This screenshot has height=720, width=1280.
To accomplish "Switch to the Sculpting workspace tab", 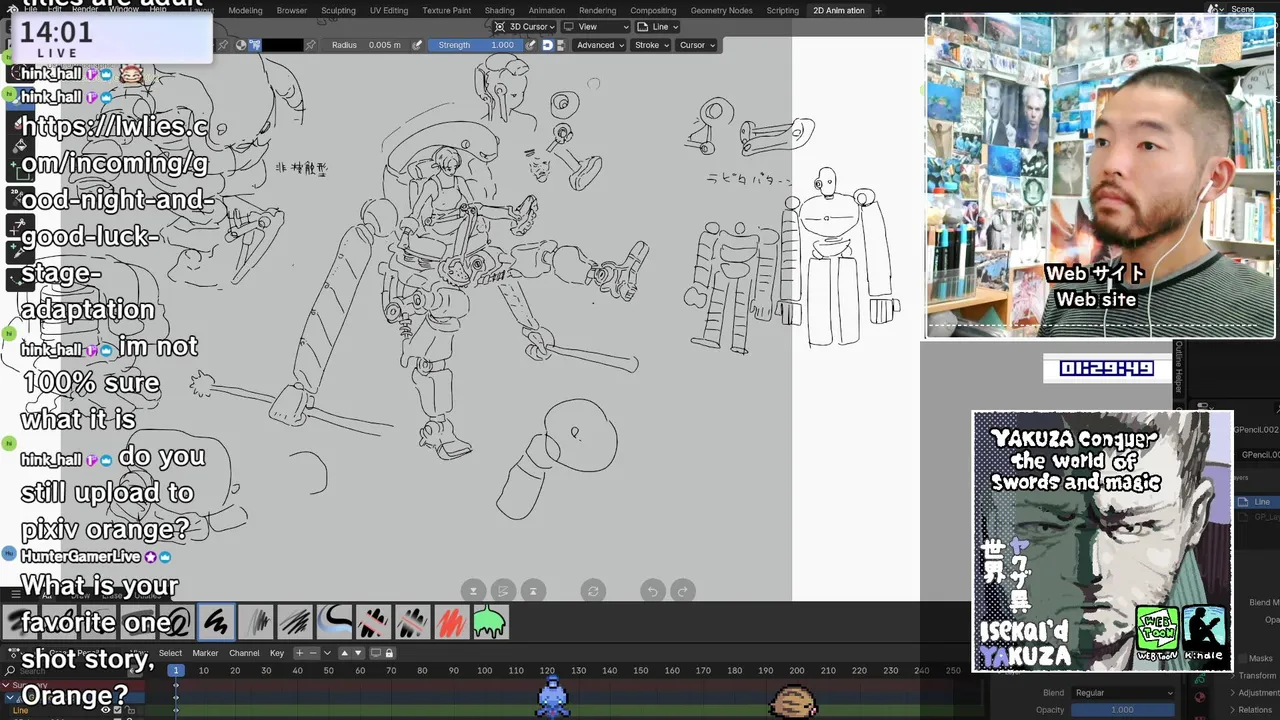I will coord(338,10).
